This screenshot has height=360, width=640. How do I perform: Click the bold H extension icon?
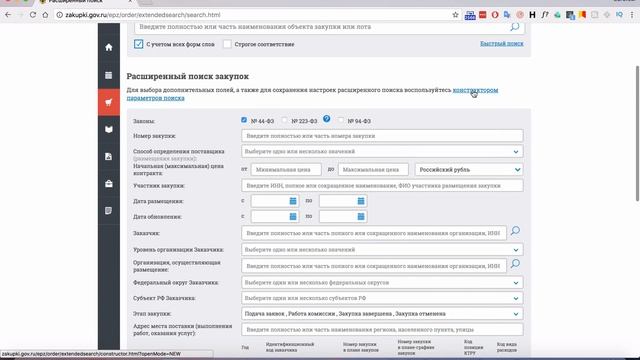[532, 15]
